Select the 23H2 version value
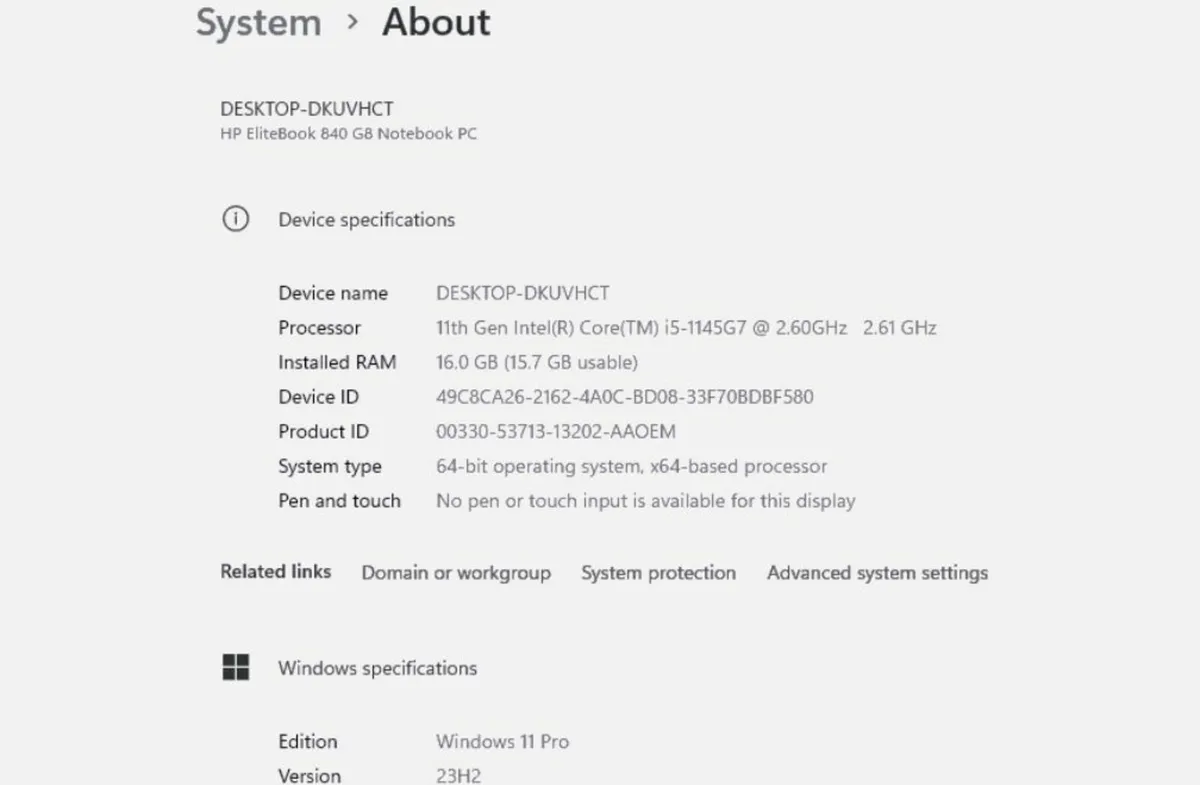This screenshot has width=1200, height=785. point(458,776)
